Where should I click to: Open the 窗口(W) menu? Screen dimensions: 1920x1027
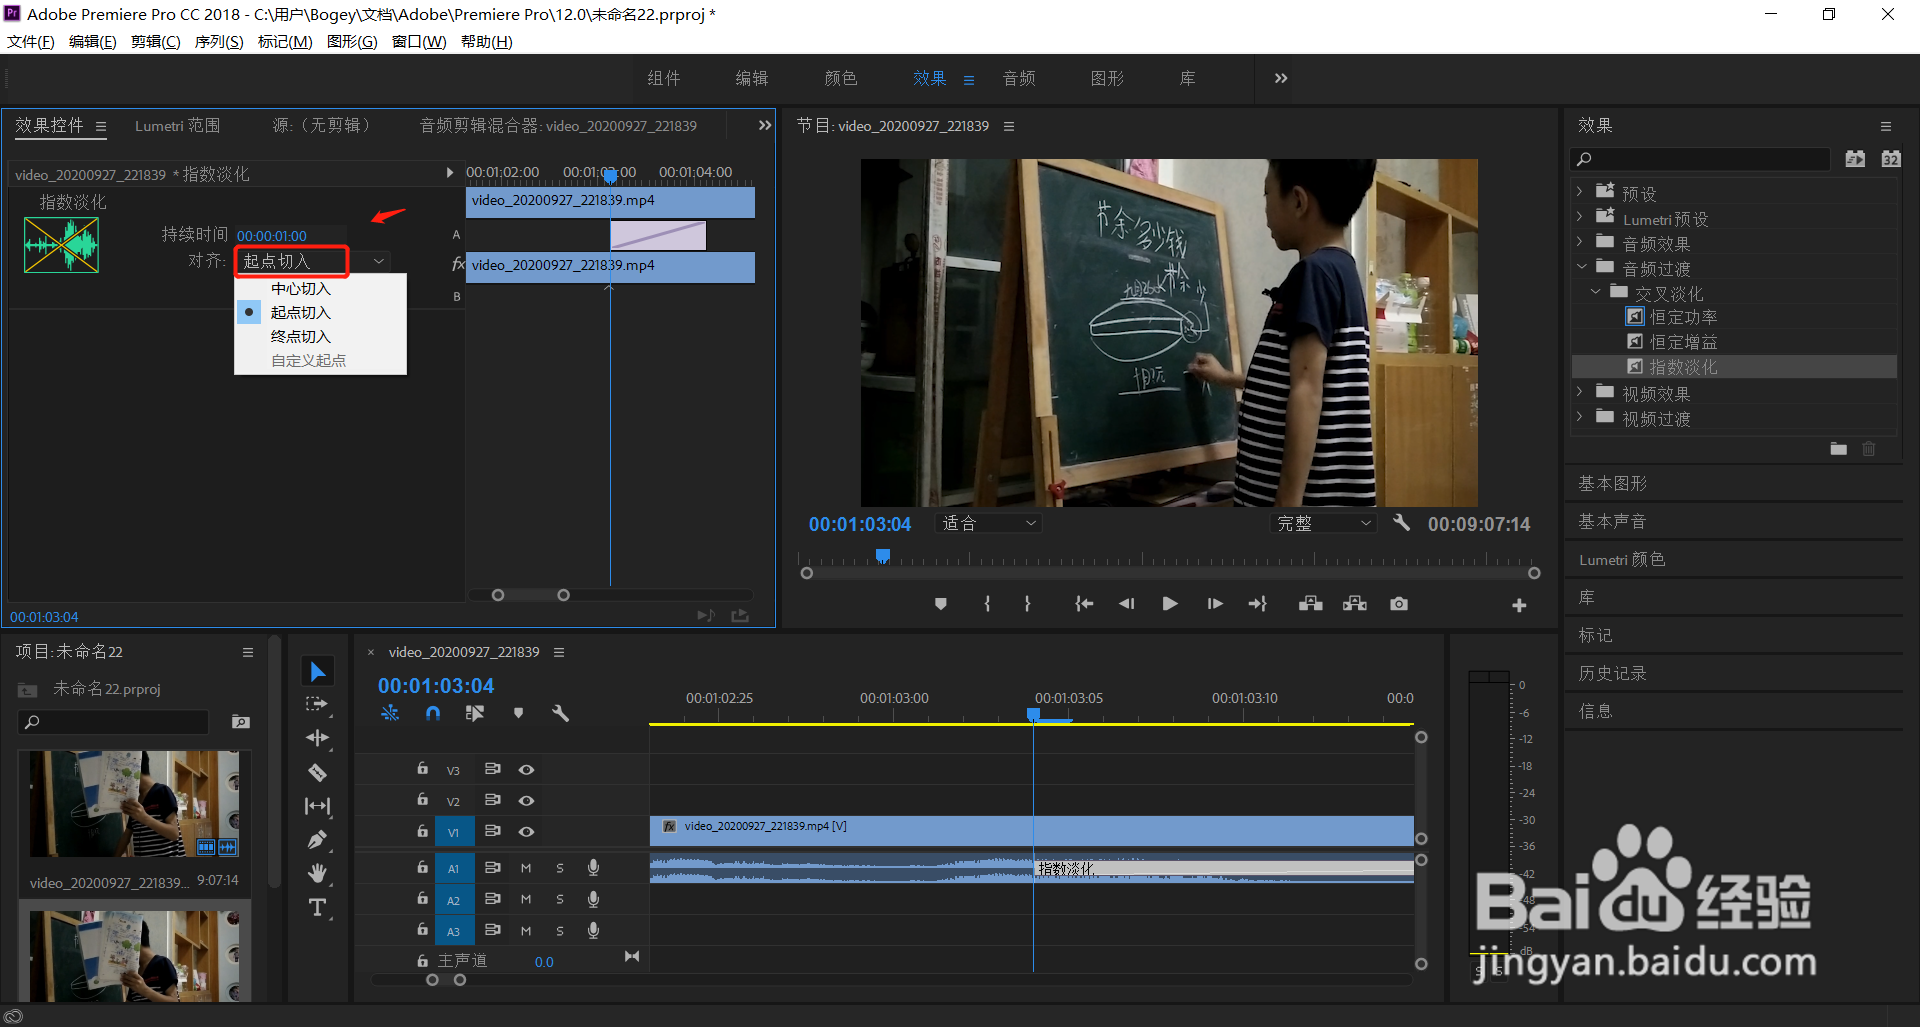click(x=419, y=42)
